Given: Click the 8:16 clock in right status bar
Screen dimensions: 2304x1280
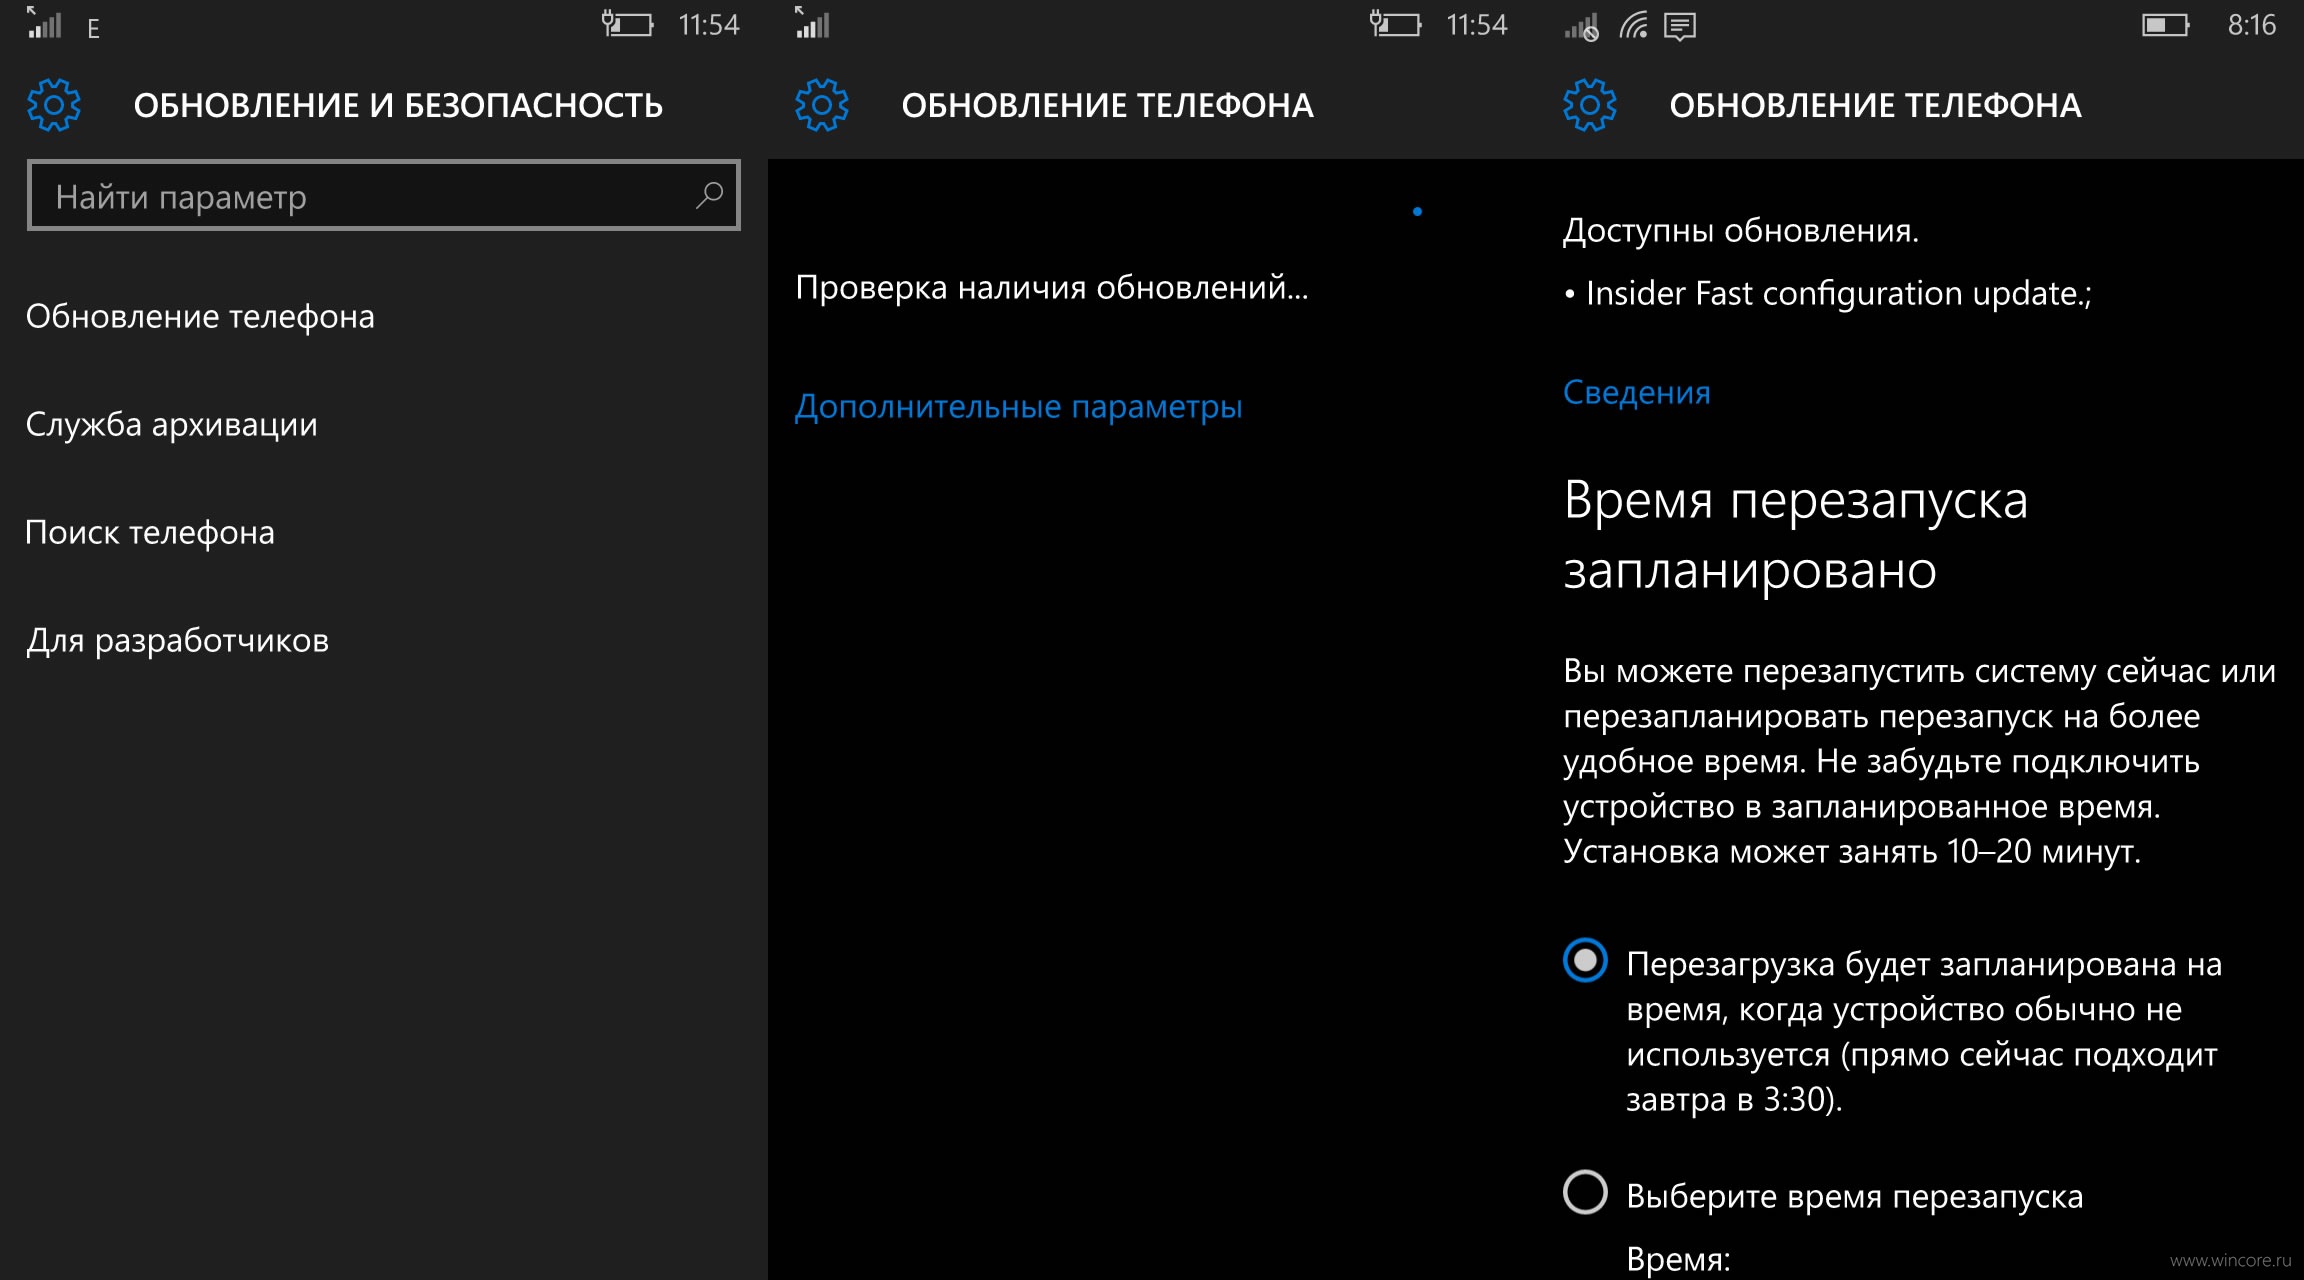Looking at the screenshot, I should (x=2252, y=24).
